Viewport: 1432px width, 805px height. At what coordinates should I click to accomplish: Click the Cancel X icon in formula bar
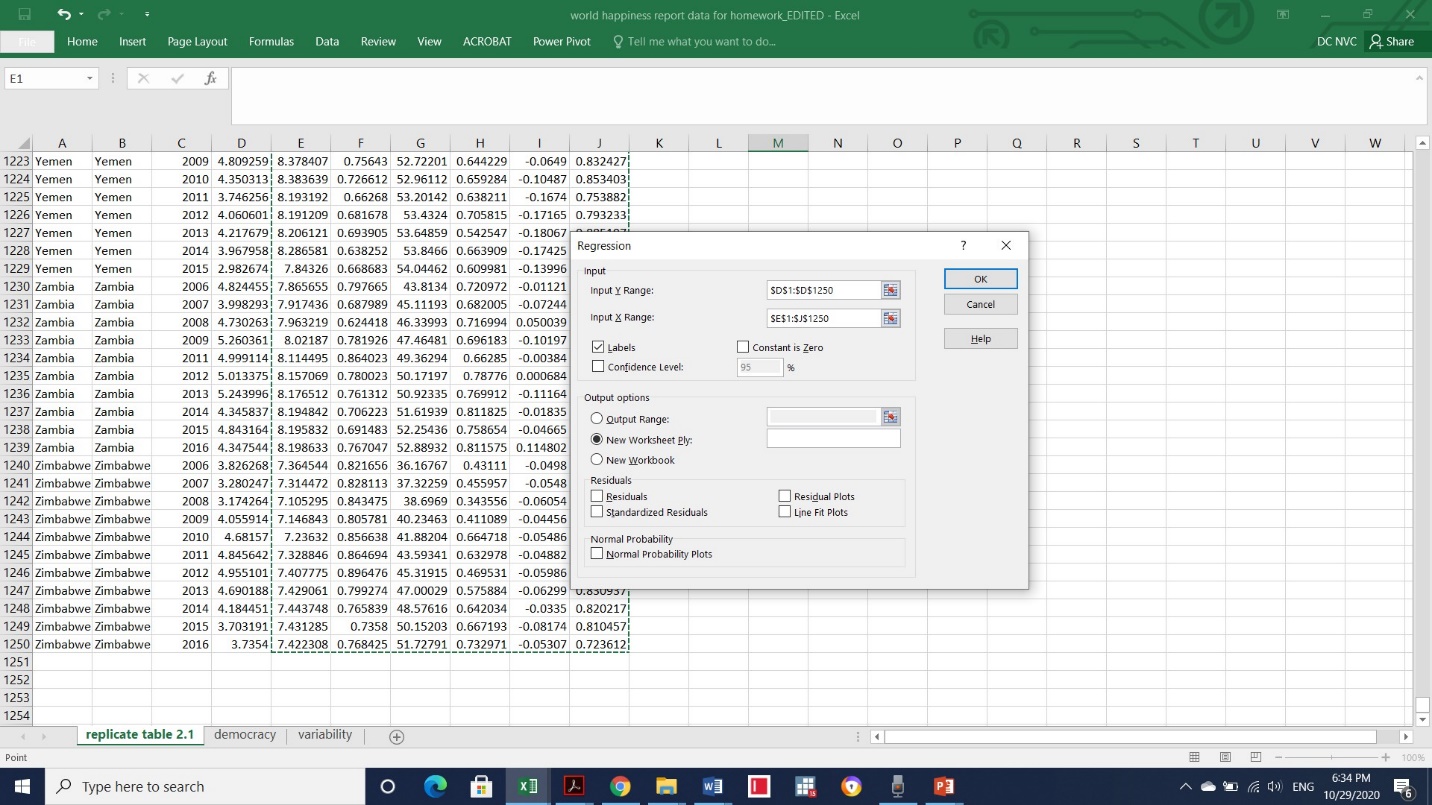coord(144,78)
